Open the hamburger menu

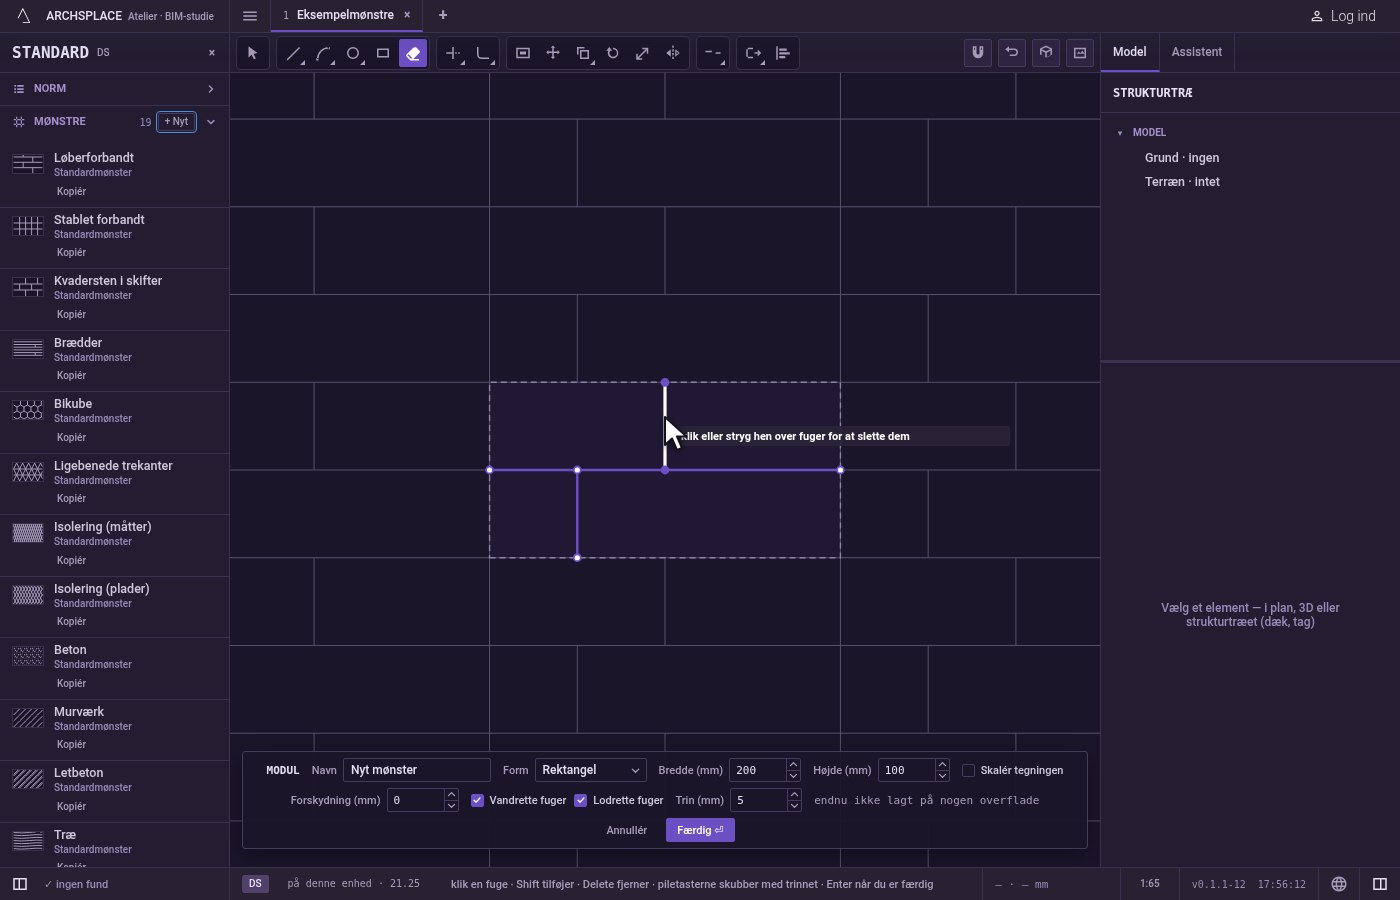tap(250, 16)
